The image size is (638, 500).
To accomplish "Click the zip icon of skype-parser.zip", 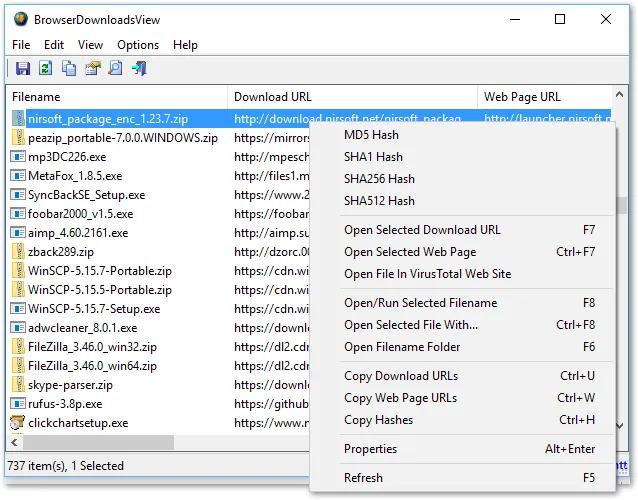I will (18, 384).
